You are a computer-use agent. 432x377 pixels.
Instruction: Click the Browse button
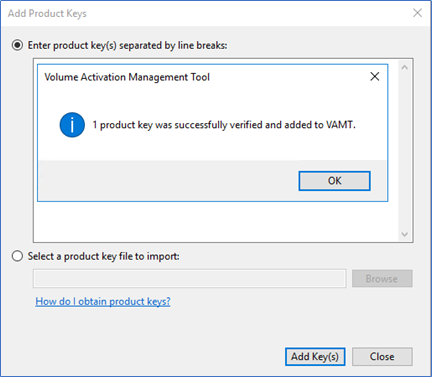tap(382, 279)
